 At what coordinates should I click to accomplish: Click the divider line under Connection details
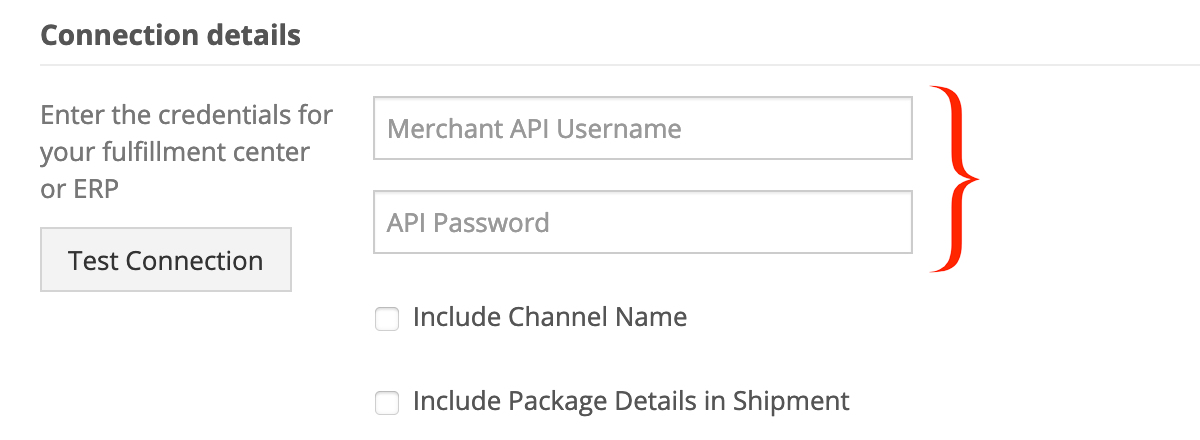(x=620, y=65)
